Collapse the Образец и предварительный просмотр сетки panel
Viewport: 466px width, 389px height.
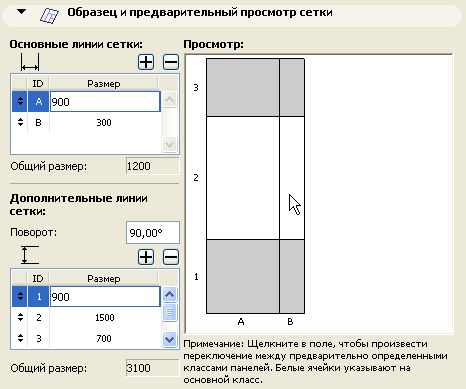click(22, 12)
